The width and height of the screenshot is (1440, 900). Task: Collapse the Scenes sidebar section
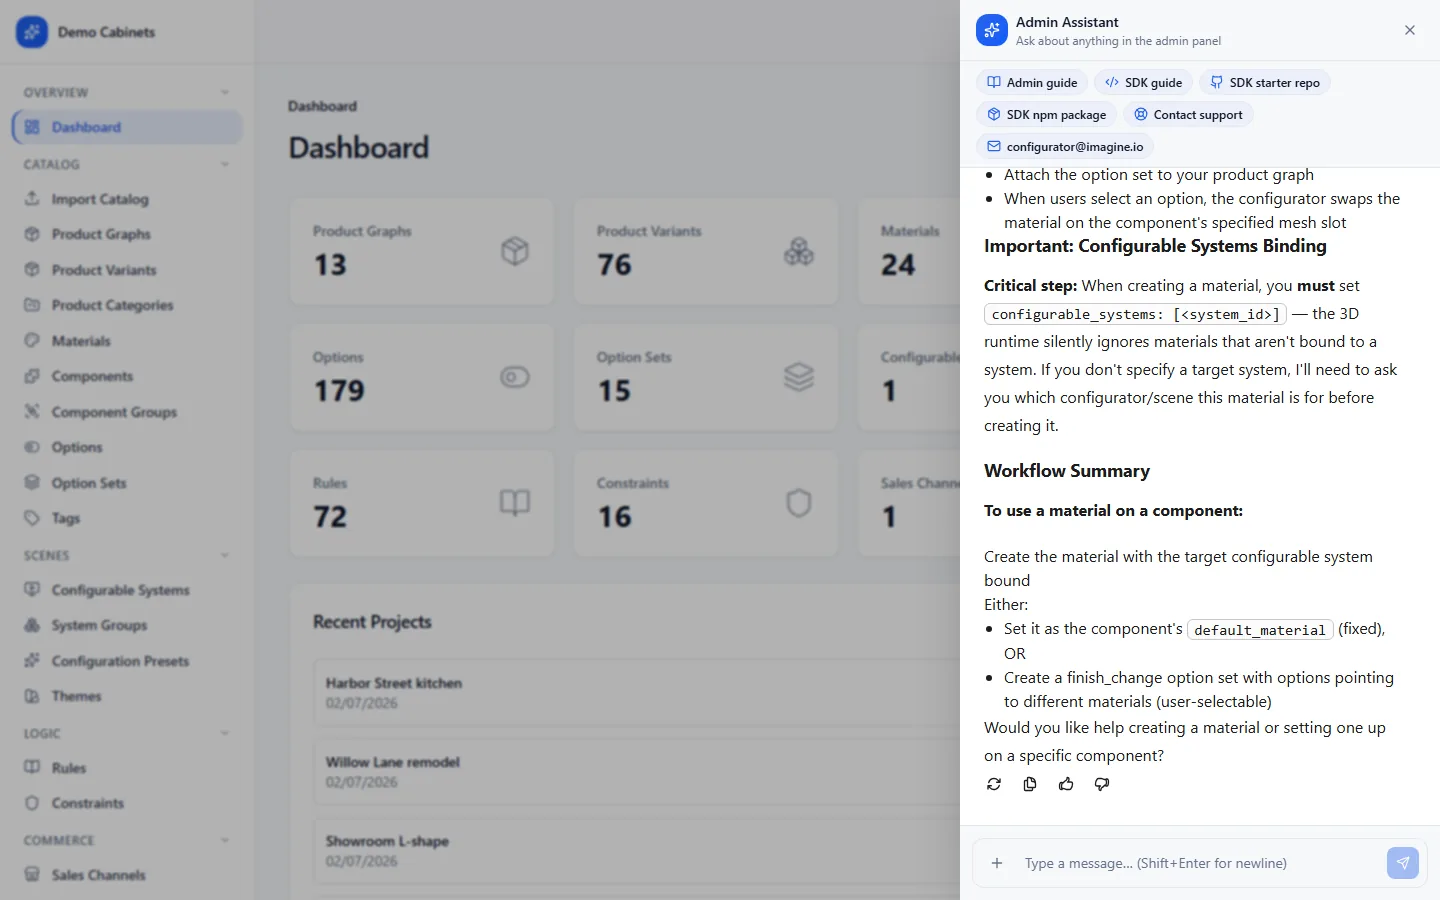[225, 556]
